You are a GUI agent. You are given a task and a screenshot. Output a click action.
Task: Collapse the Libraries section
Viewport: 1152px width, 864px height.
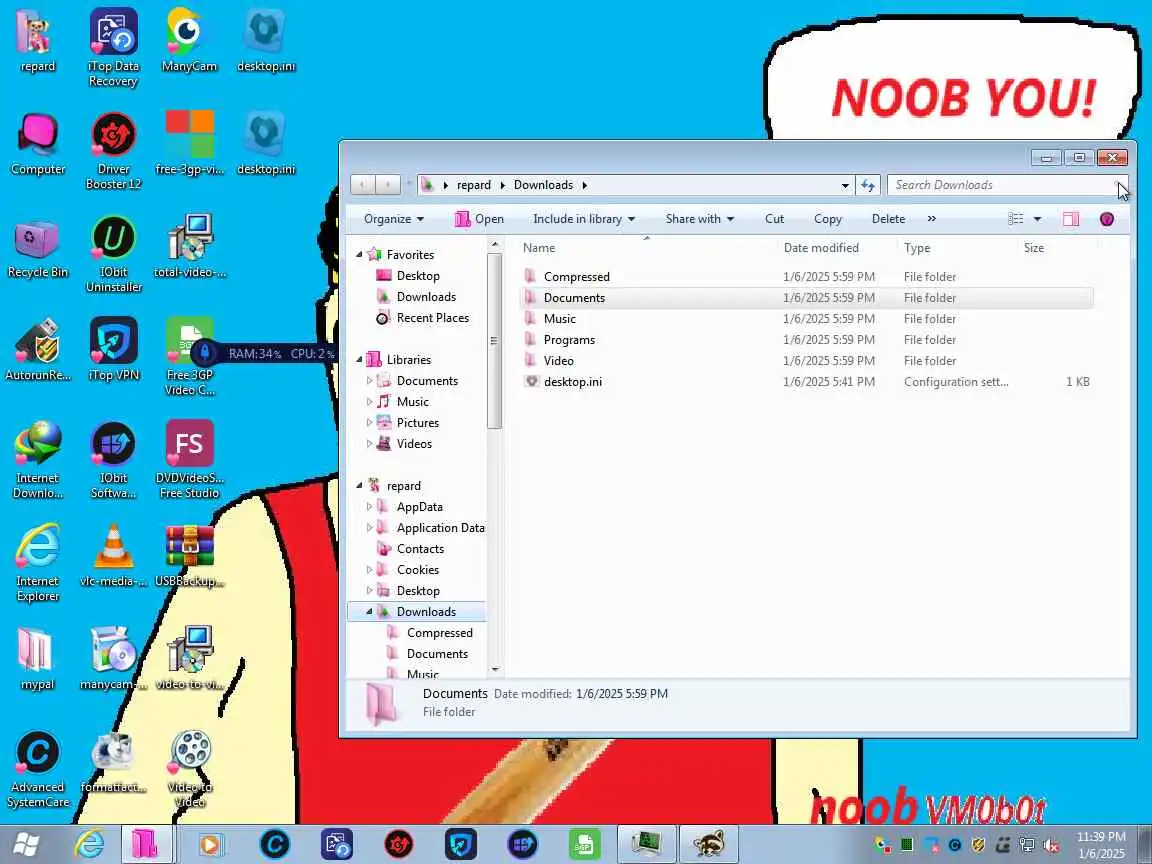359,360
